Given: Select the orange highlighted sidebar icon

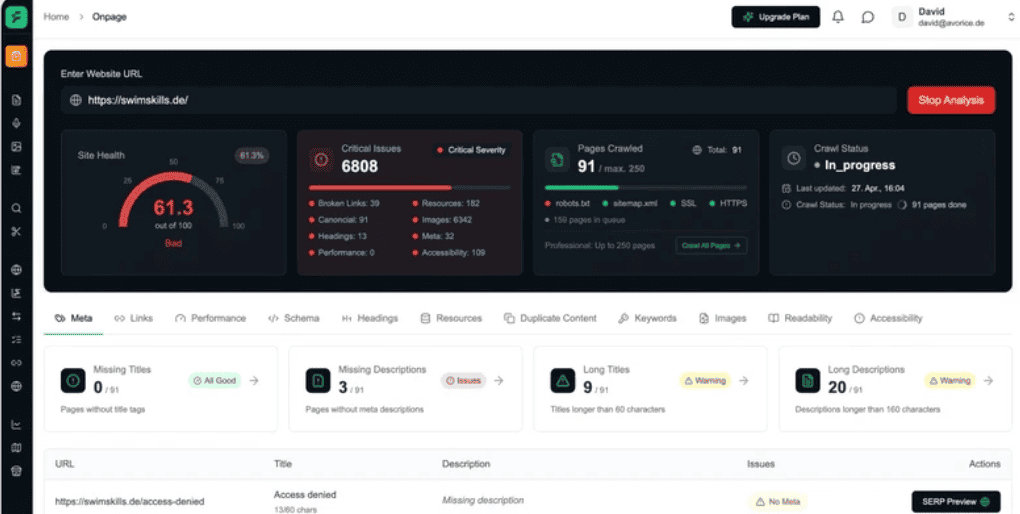Looking at the screenshot, I should coord(16,56).
